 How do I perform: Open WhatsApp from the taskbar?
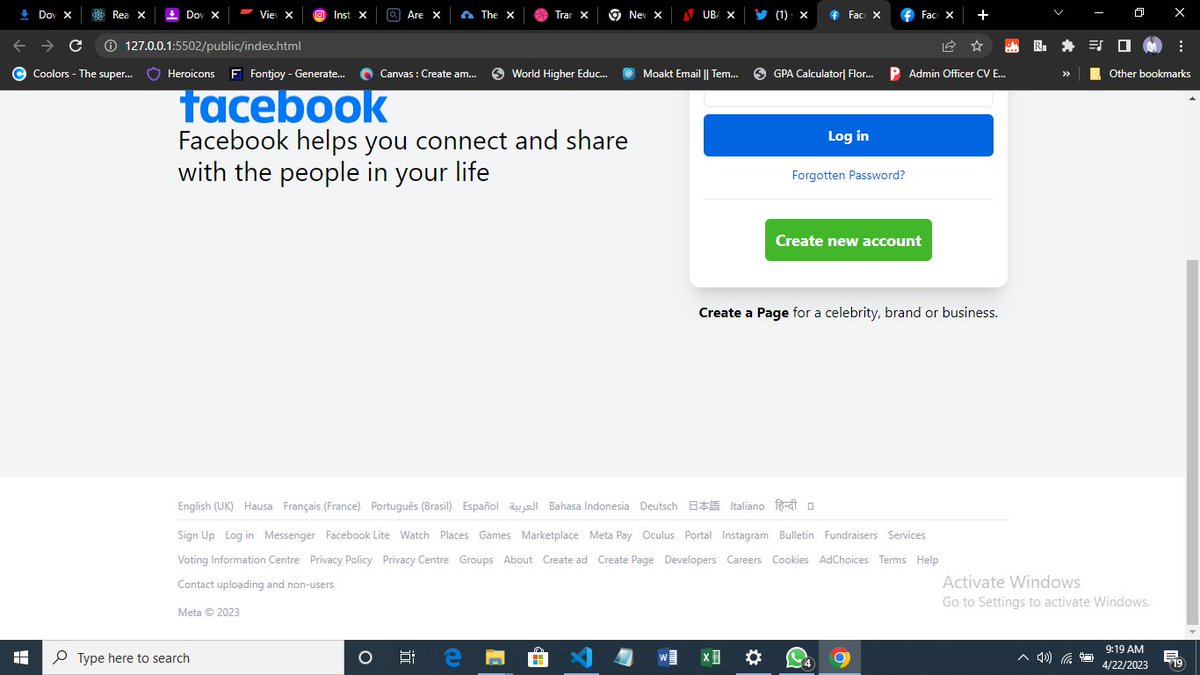(x=797, y=657)
